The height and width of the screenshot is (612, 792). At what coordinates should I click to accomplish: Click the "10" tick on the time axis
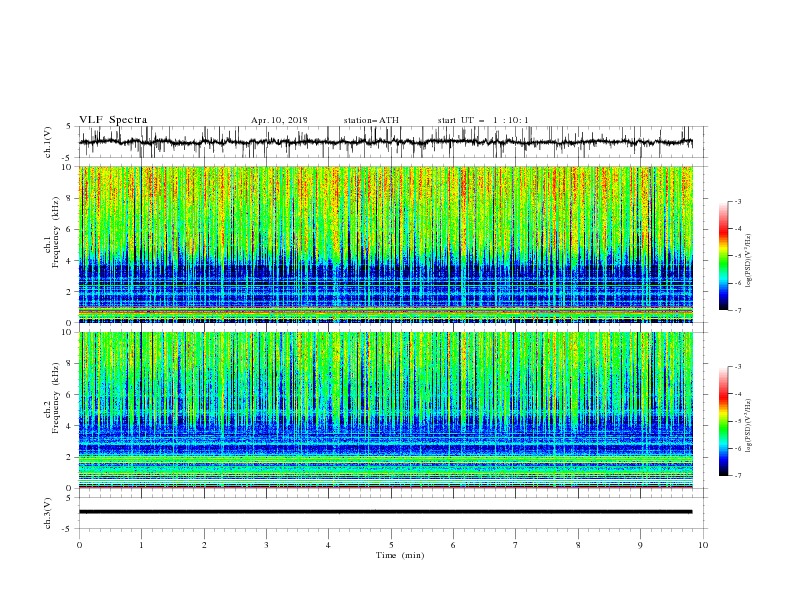703,545
